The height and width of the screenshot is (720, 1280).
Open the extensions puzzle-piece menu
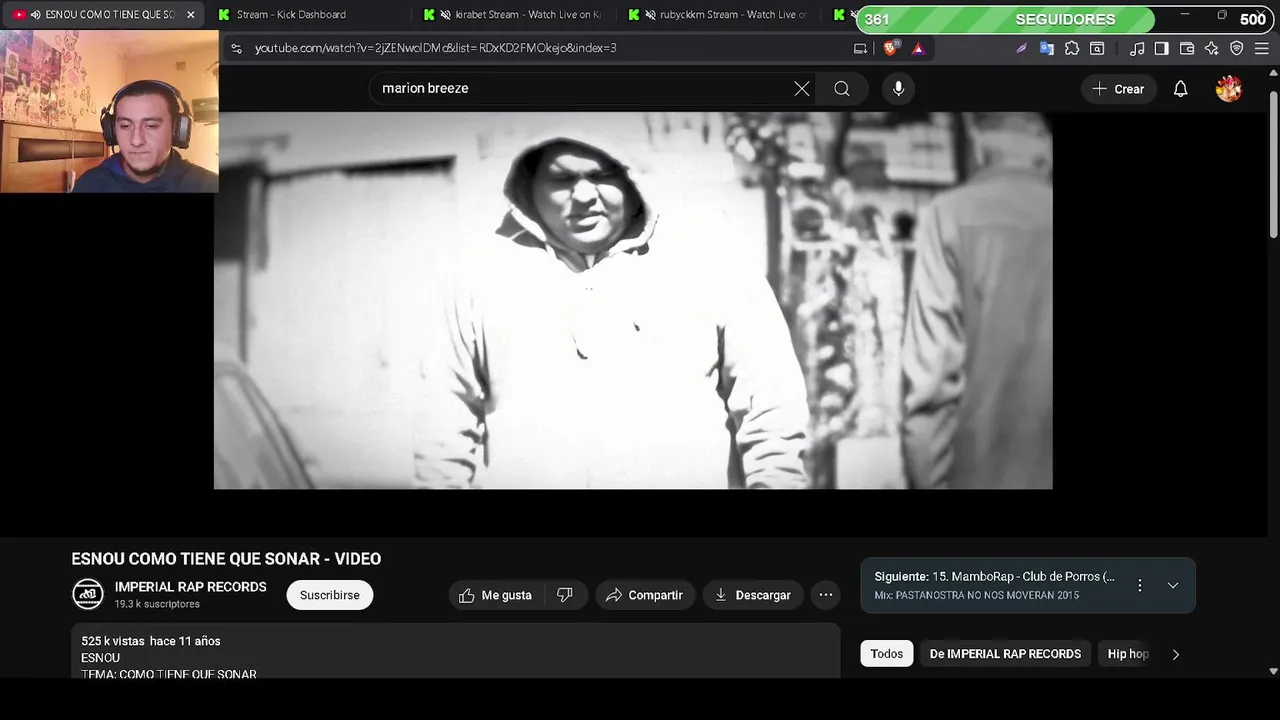[x=1072, y=48]
